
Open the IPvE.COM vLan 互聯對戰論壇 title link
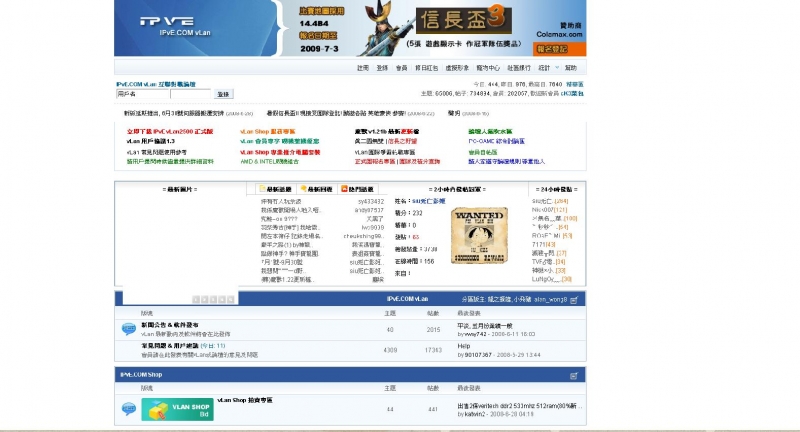tap(156, 84)
